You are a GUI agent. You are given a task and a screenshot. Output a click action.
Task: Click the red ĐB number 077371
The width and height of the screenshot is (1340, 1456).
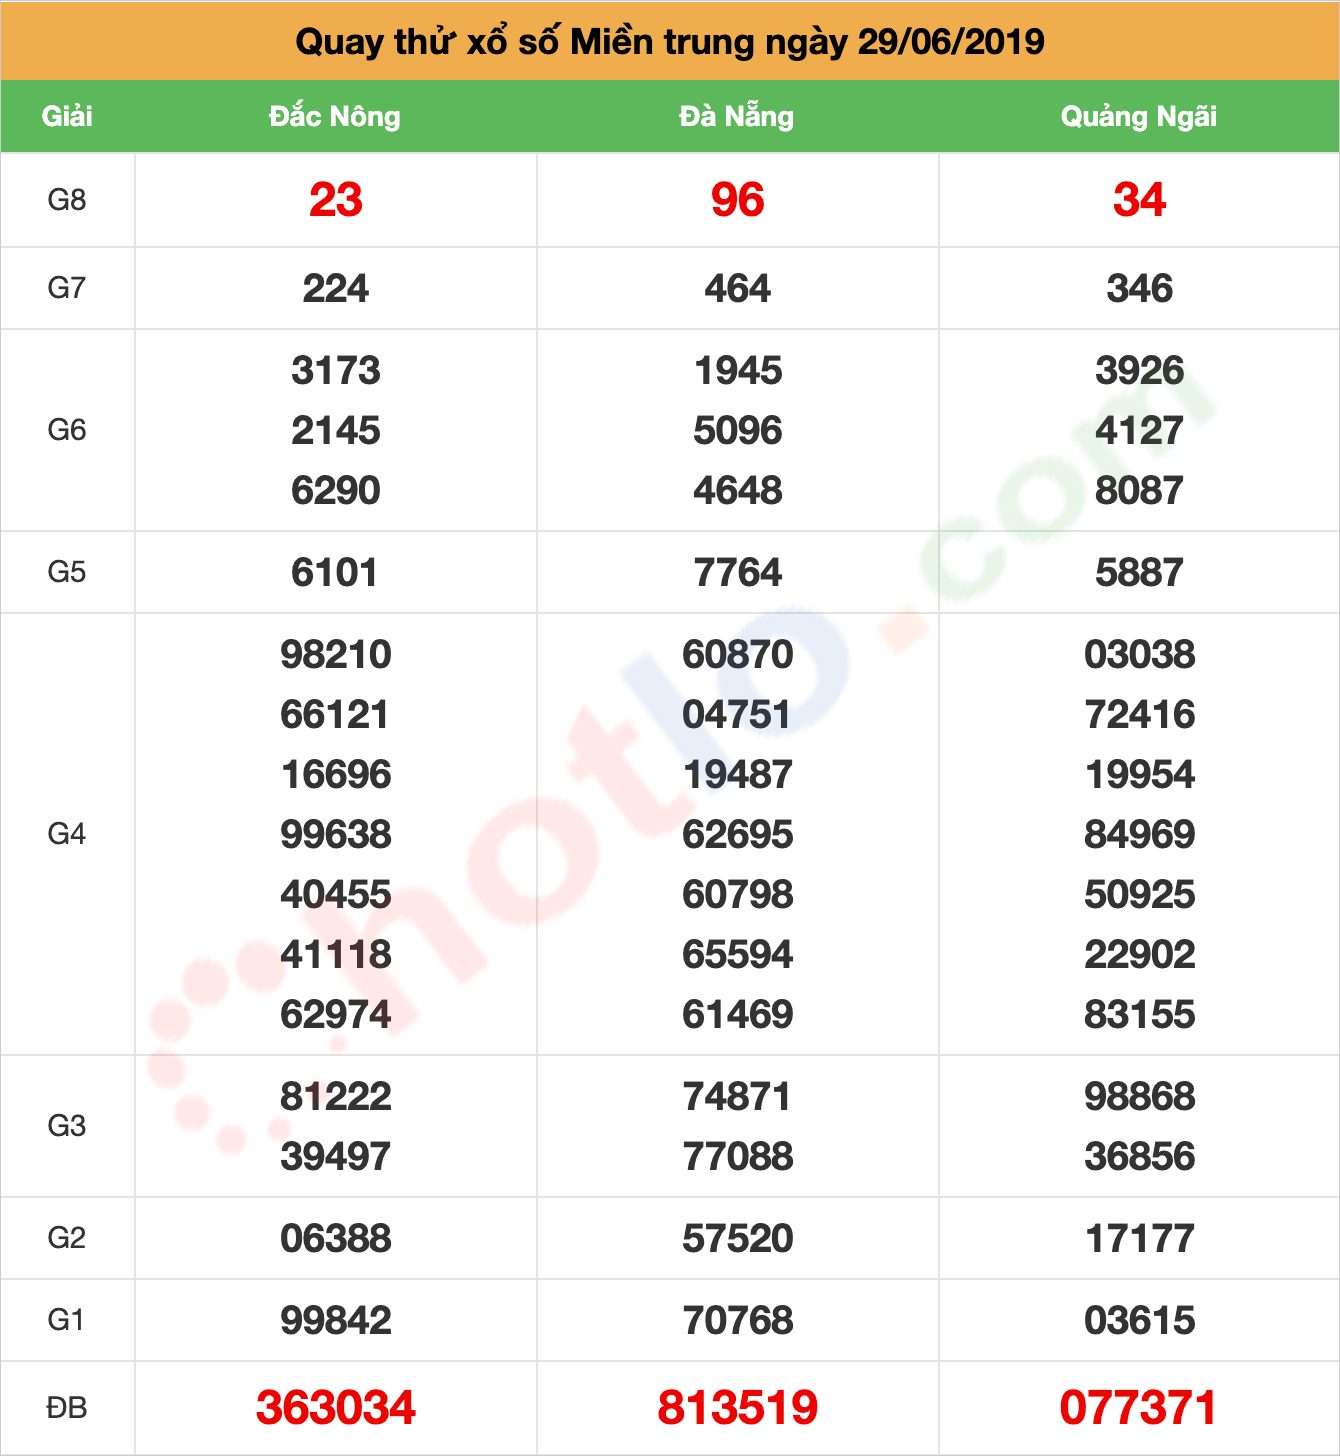pyautogui.click(x=1139, y=1408)
